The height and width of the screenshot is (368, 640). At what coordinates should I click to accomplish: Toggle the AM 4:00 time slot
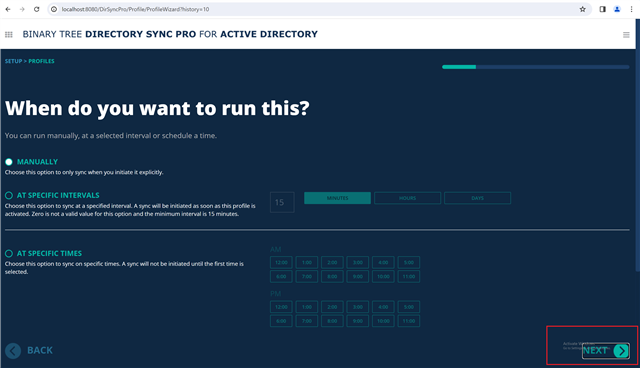click(x=383, y=262)
